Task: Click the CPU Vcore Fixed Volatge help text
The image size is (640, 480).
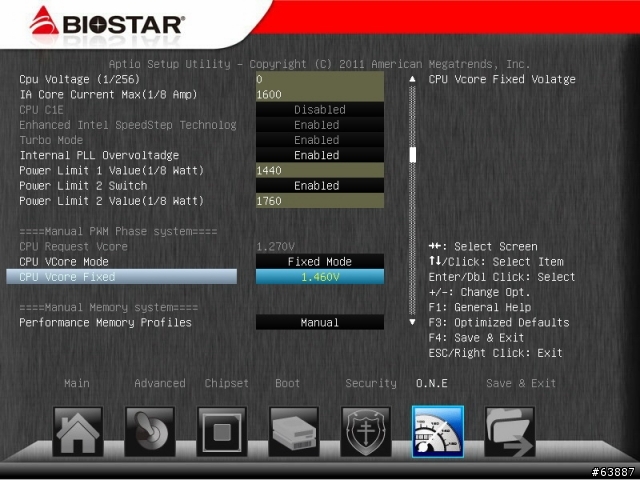Action: [x=502, y=79]
